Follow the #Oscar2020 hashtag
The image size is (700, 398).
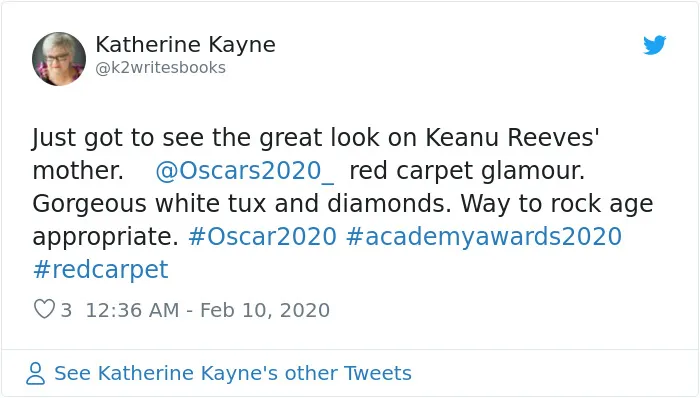pos(262,236)
